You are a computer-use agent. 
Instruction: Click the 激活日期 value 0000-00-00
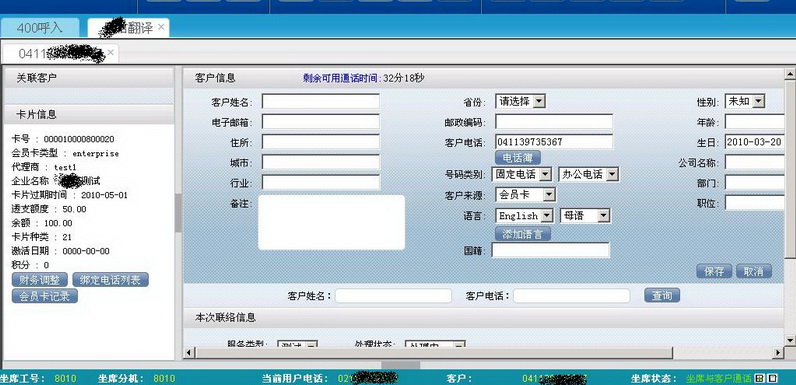coord(86,251)
